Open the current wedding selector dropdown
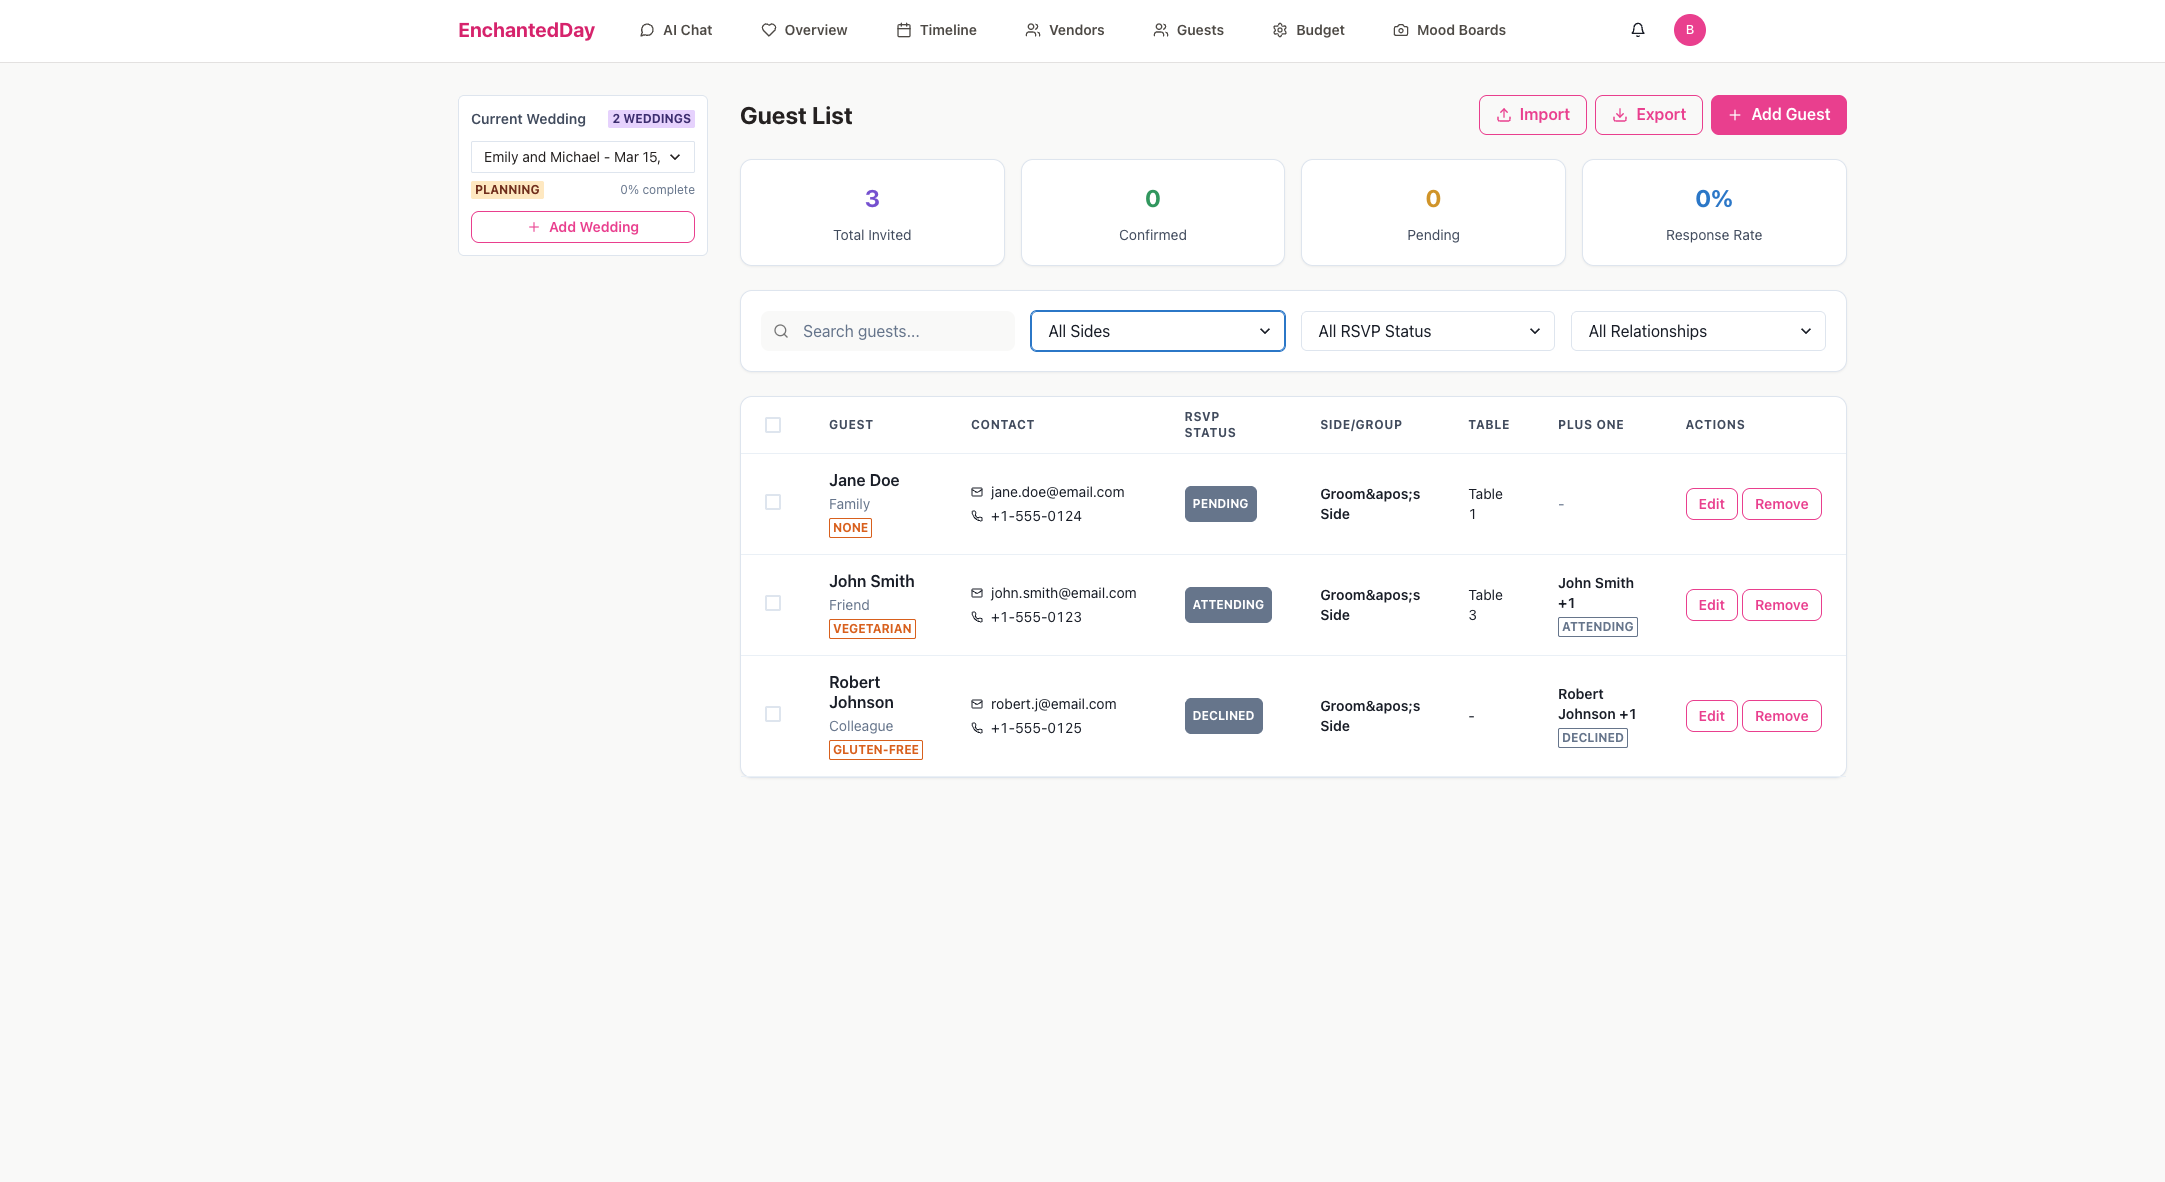This screenshot has width=2165, height=1182. pos(582,157)
